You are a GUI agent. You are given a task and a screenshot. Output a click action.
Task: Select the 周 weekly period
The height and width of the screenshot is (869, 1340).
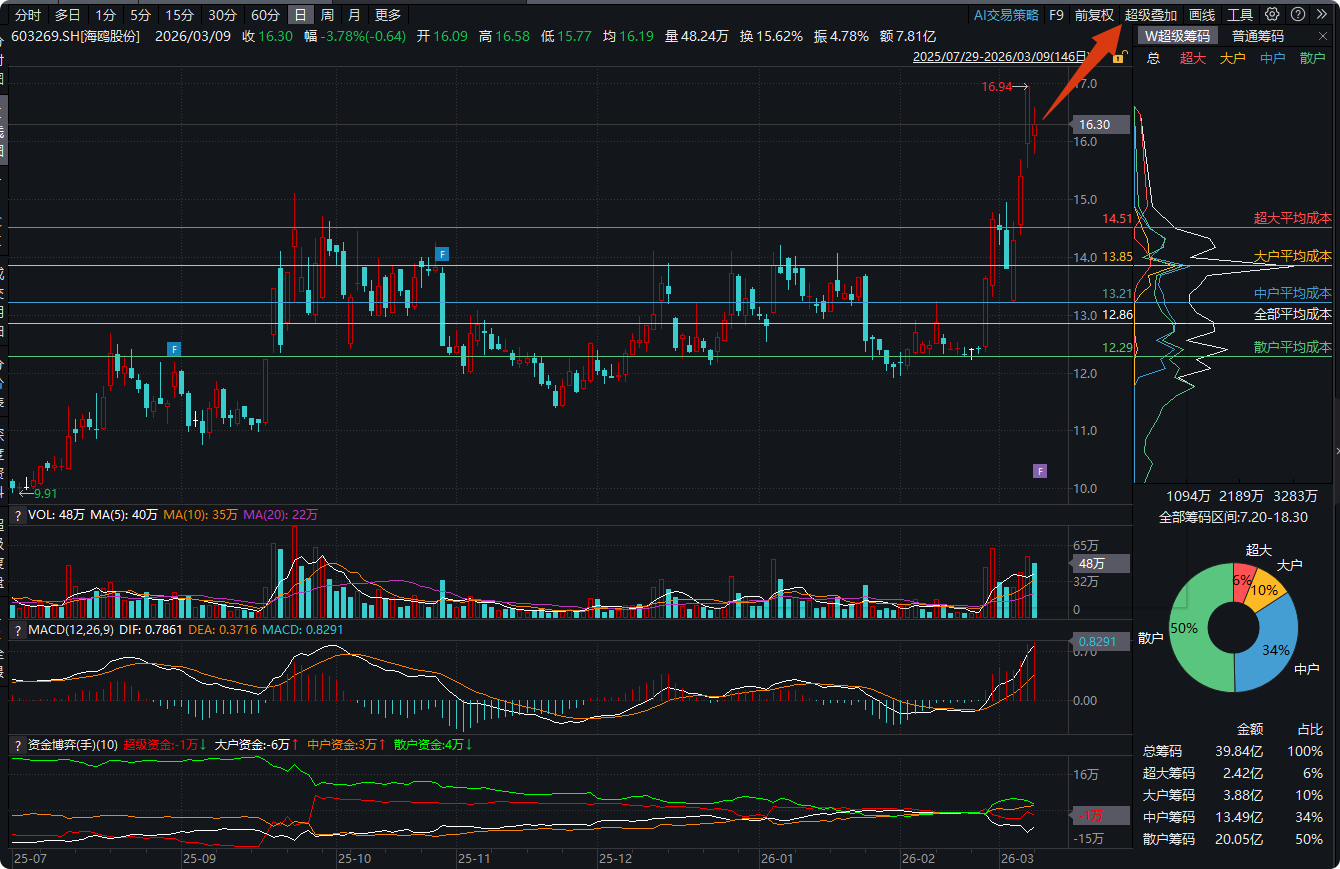coord(327,15)
